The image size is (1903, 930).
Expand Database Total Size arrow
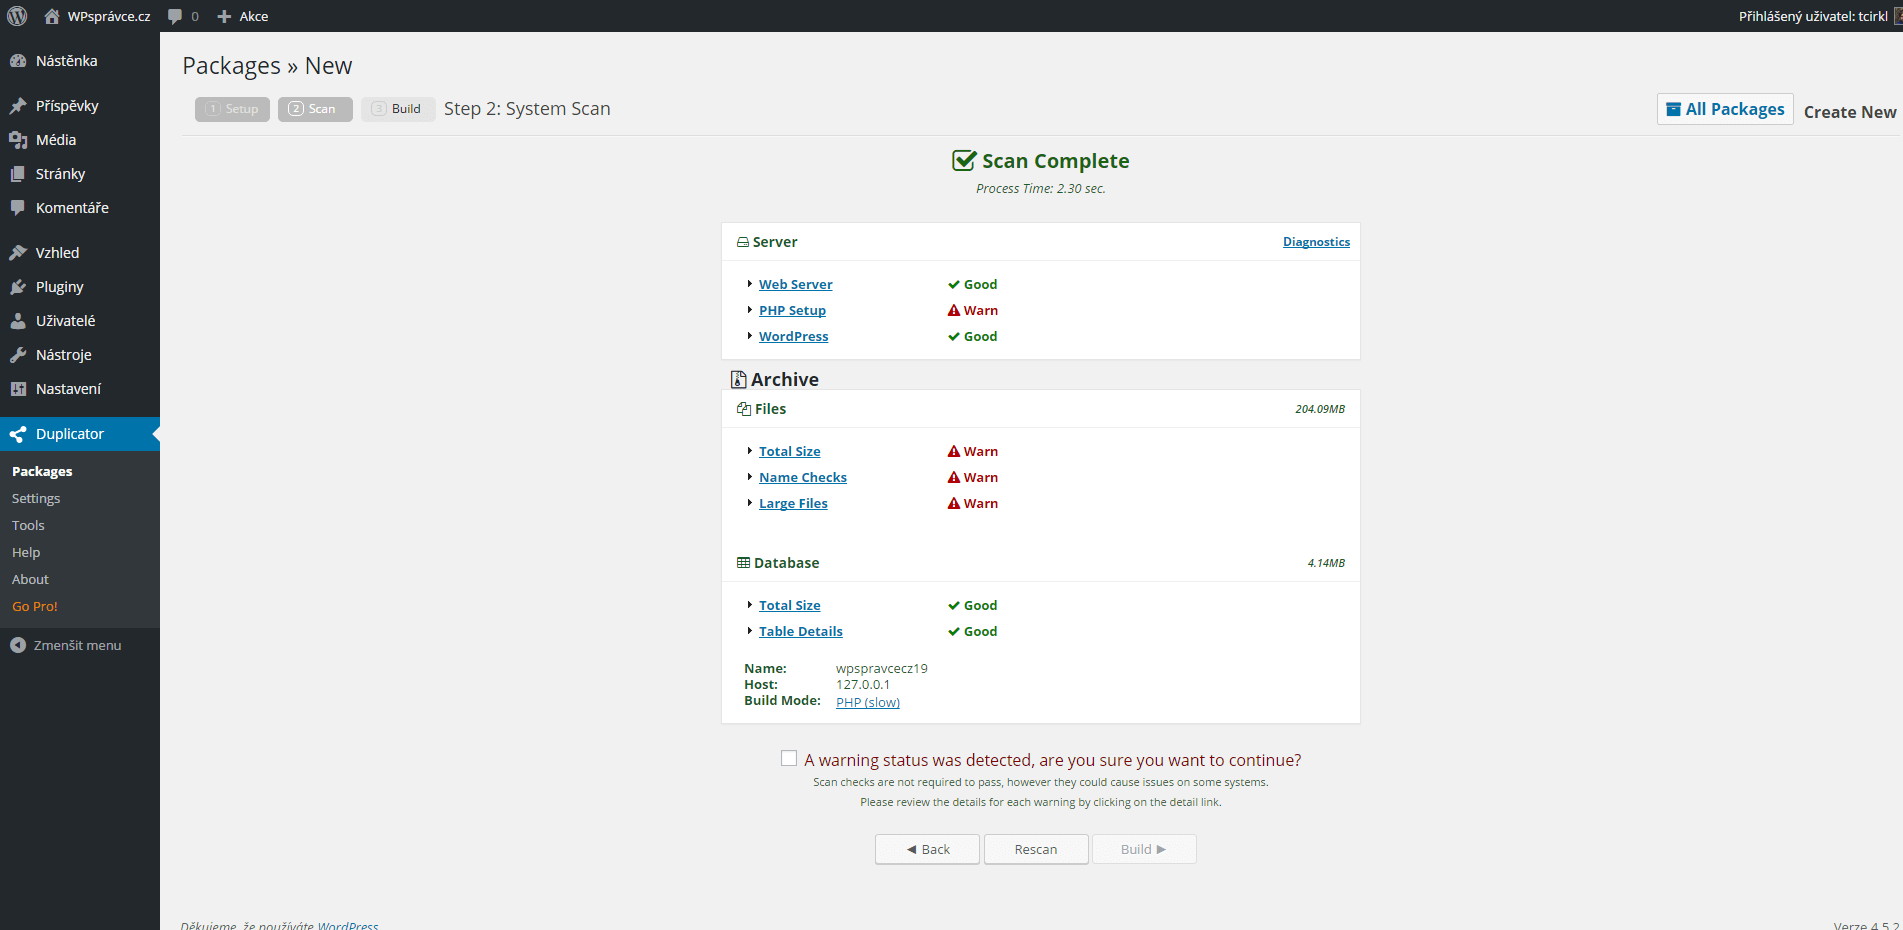[x=750, y=605]
